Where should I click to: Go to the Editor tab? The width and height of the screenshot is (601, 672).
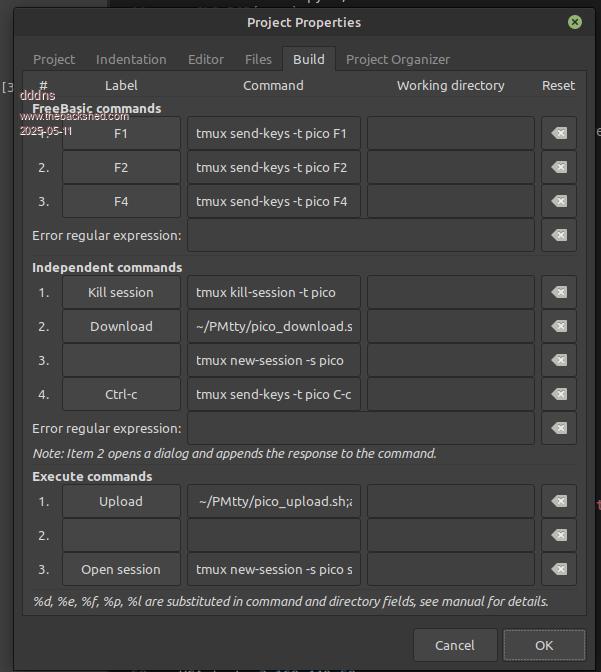[x=206, y=59]
